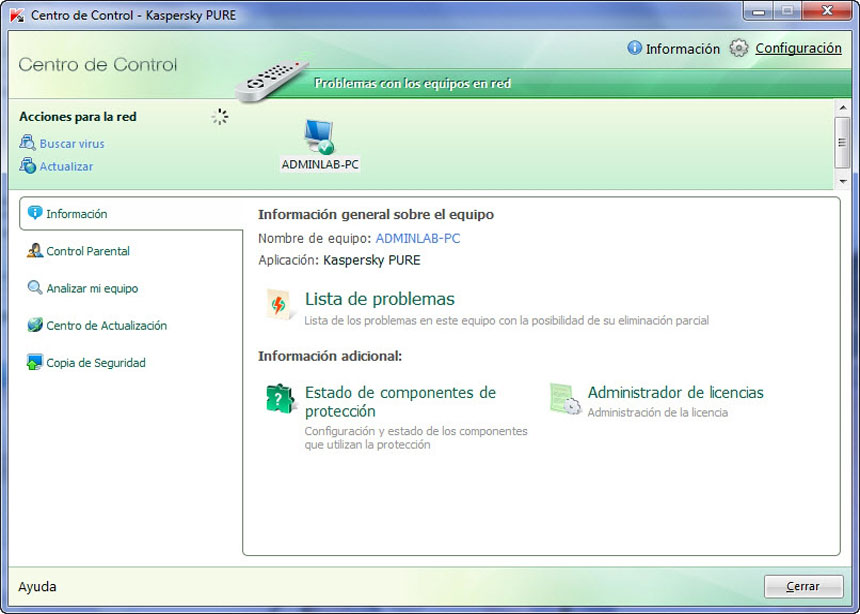Run the Actualizar network action

pos(66,166)
